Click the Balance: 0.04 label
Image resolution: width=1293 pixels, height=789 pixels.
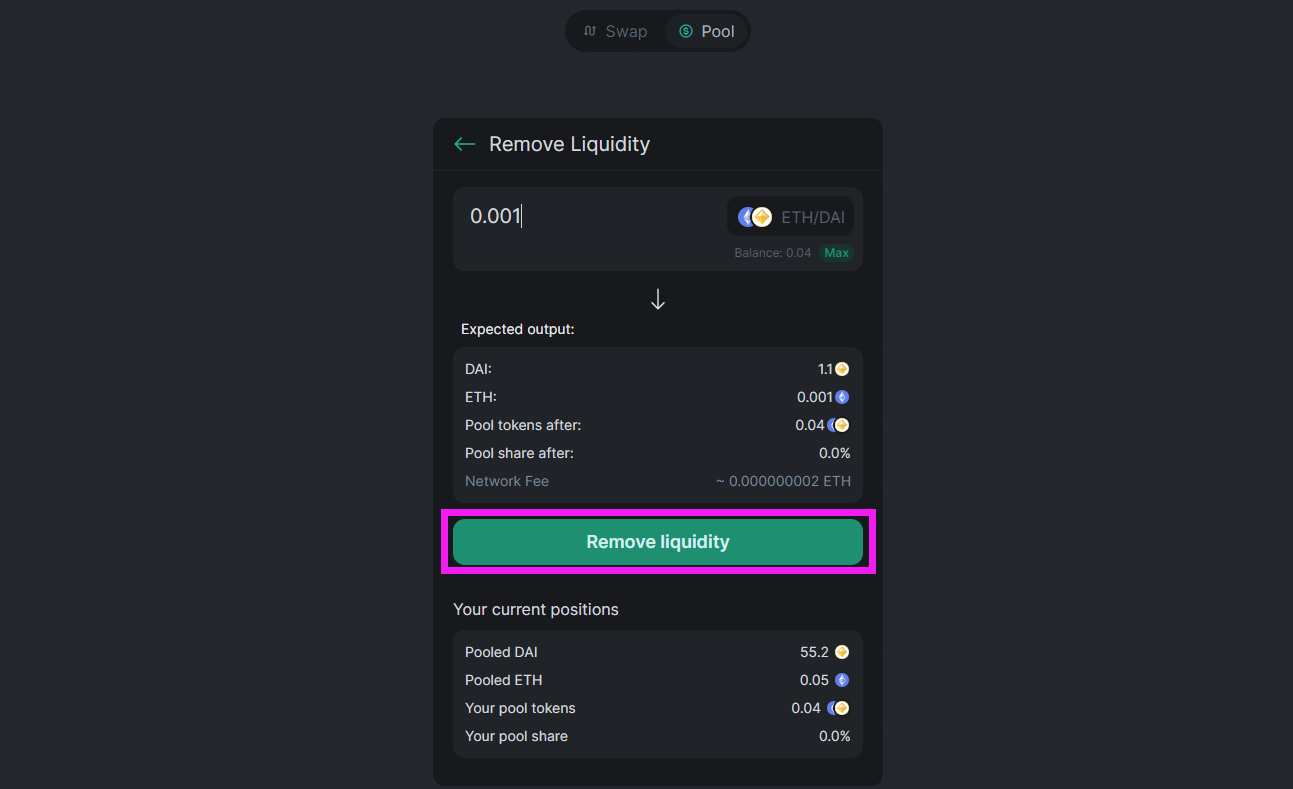[x=772, y=253]
